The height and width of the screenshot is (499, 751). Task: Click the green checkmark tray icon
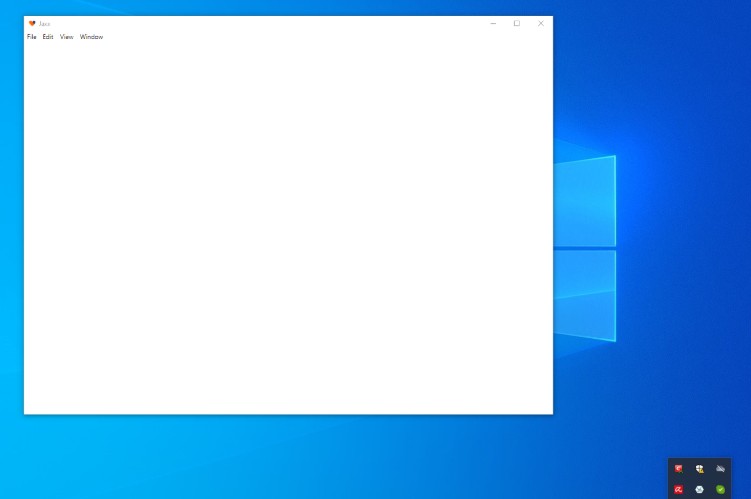click(x=720, y=489)
